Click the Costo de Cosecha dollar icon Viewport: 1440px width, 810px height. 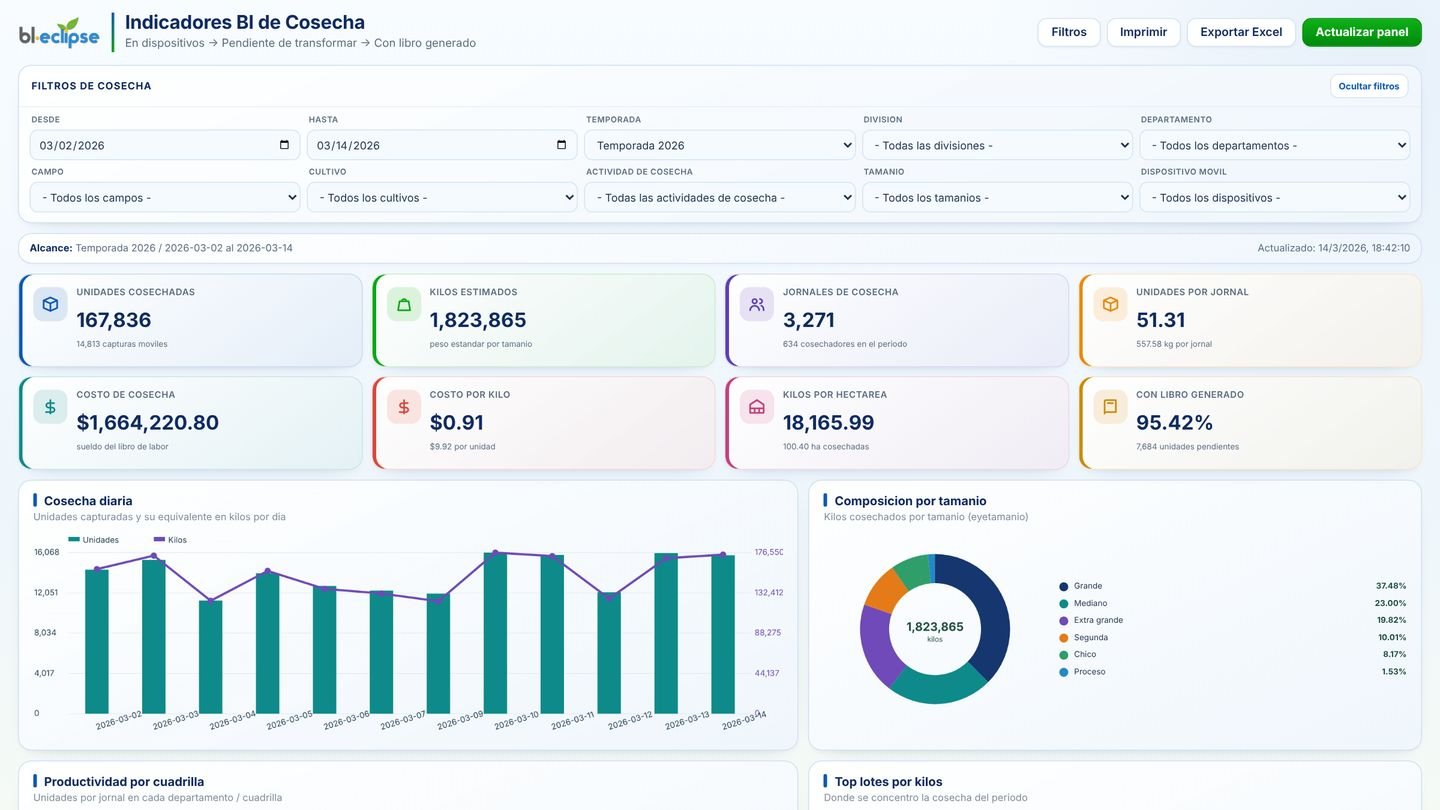point(50,407)
